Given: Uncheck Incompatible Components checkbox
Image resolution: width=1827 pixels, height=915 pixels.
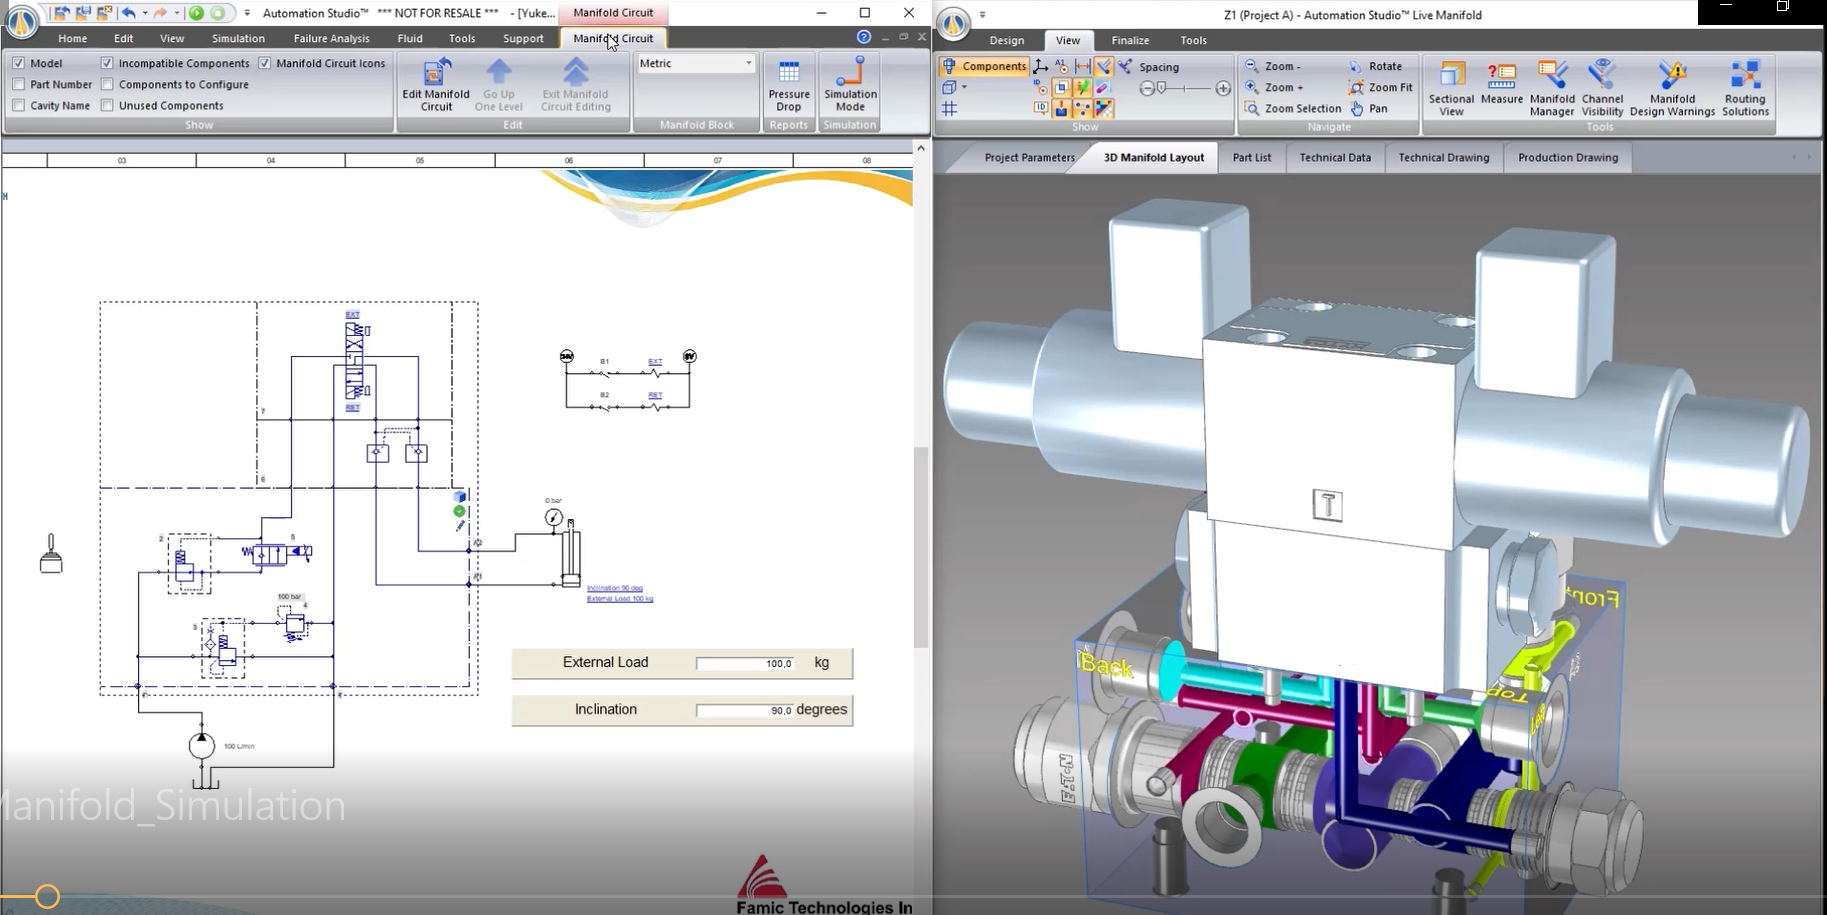Looking at the screenshot, I should (107, 63).
